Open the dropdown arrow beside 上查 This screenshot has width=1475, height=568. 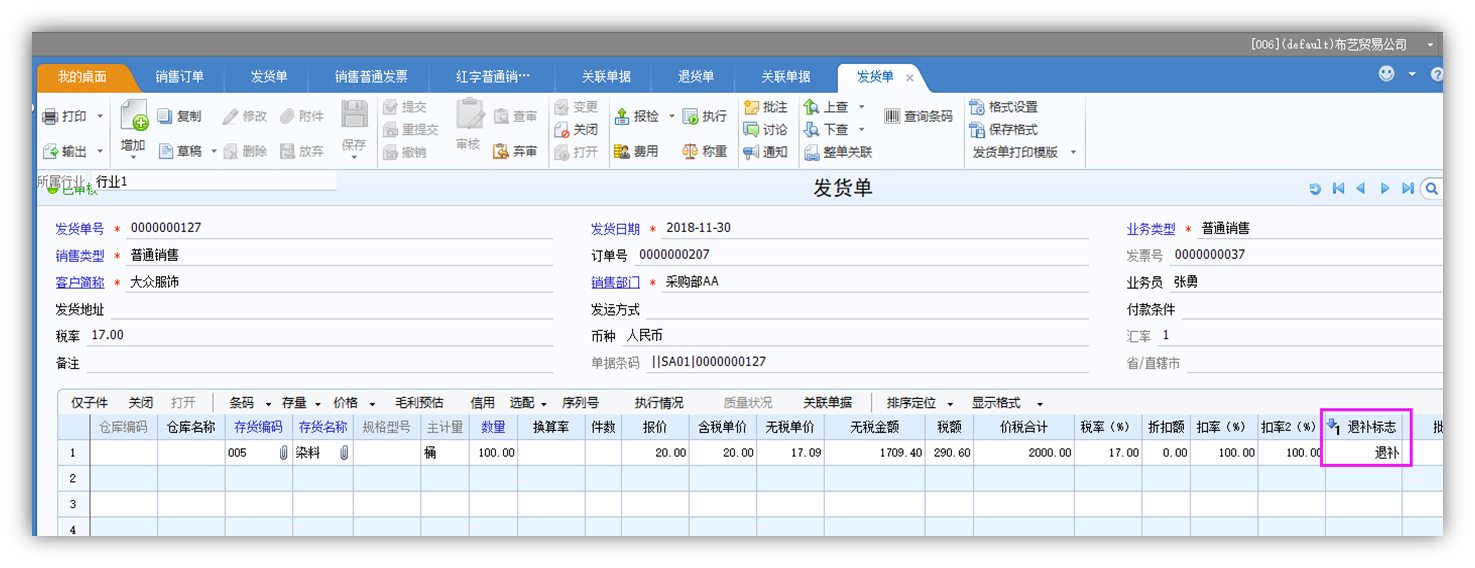pos(861,107)
